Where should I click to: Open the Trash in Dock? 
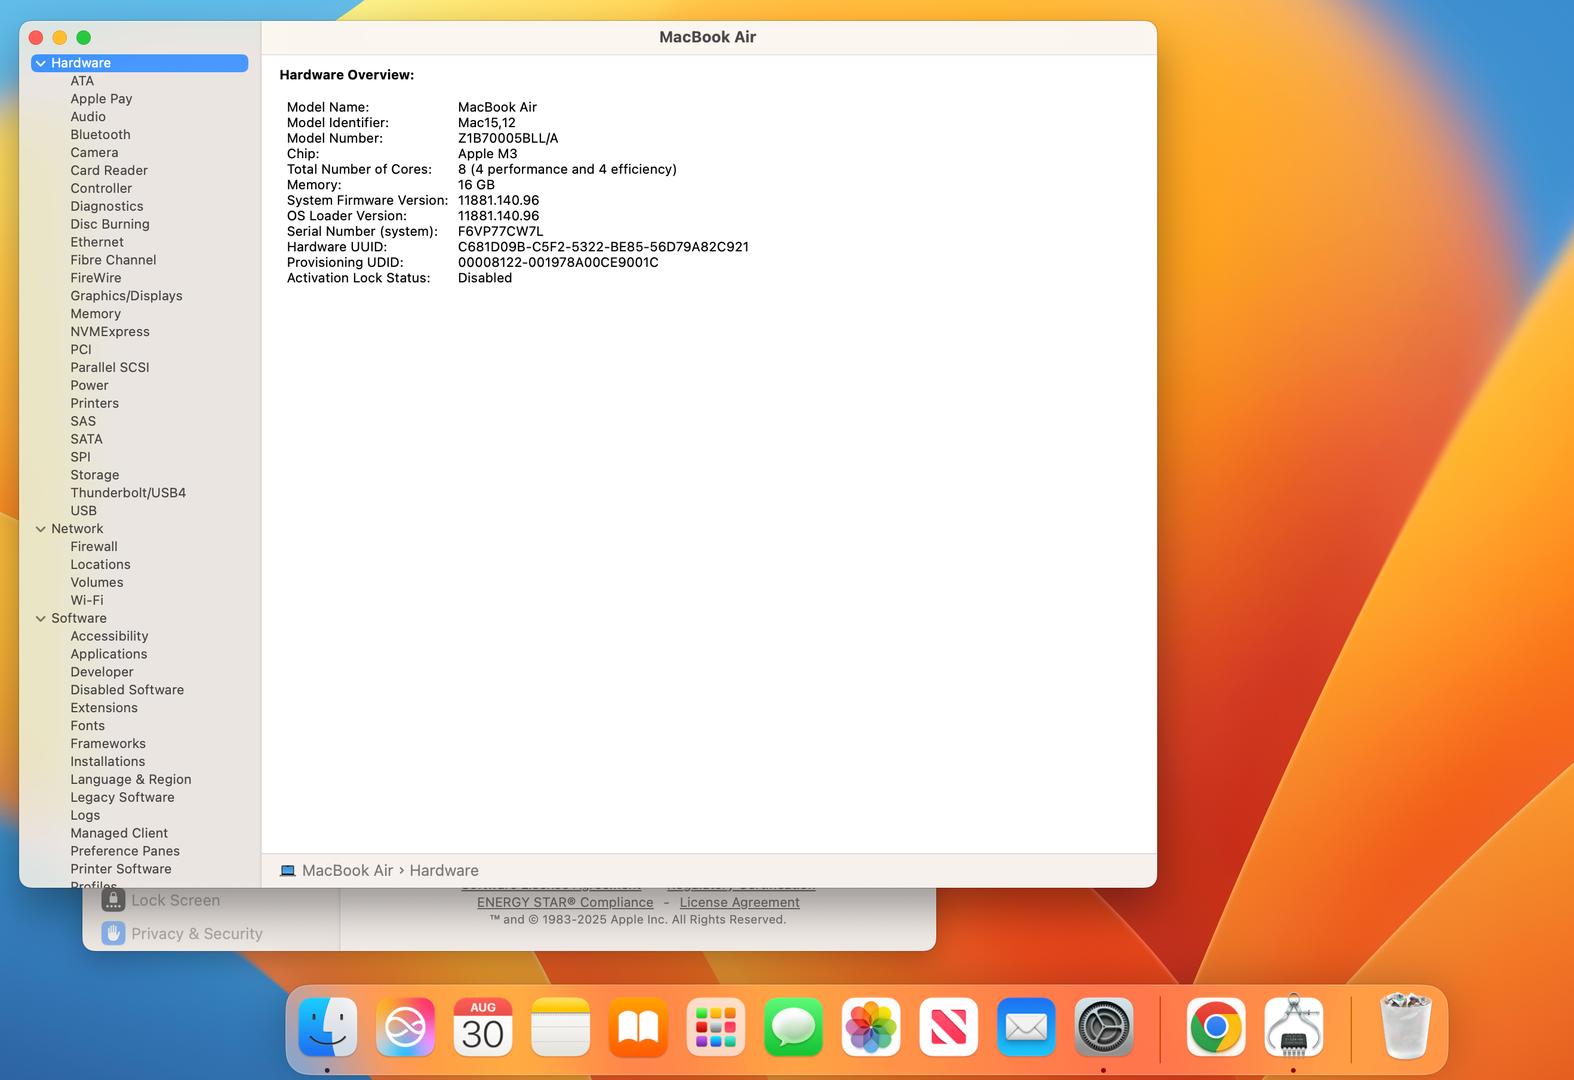point(1405,1025)
